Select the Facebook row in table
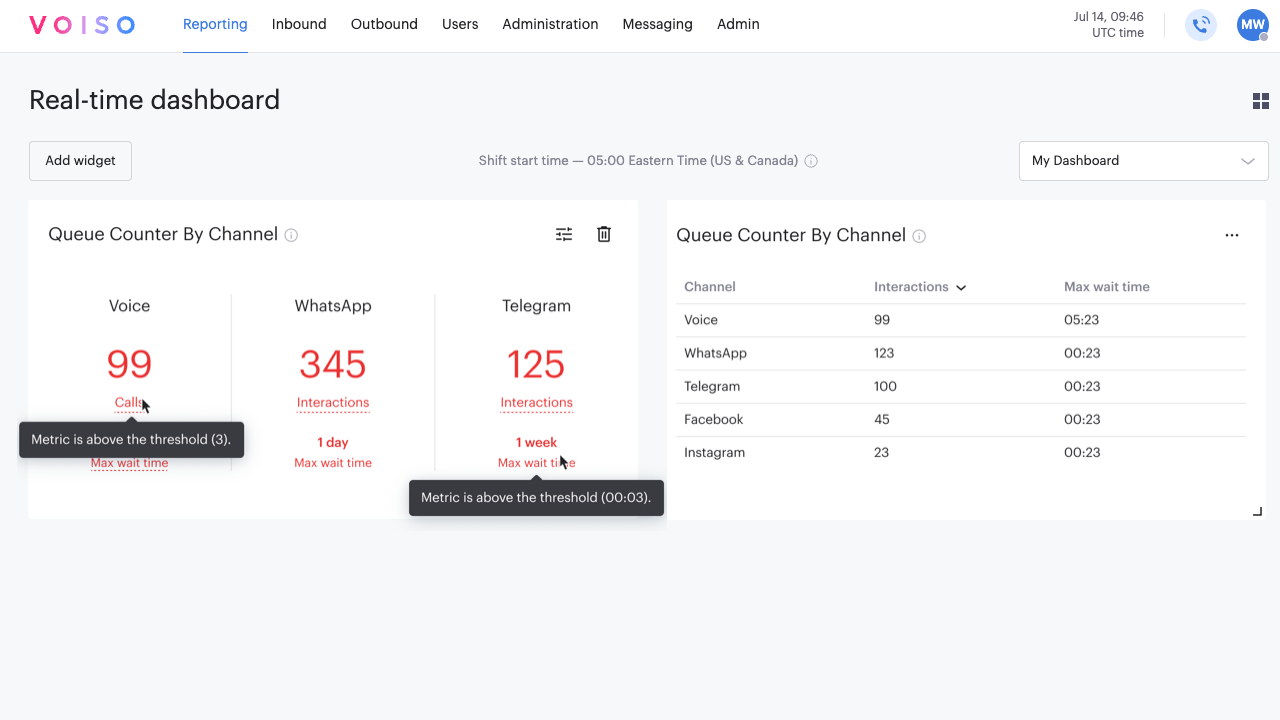 pos(961,419)
